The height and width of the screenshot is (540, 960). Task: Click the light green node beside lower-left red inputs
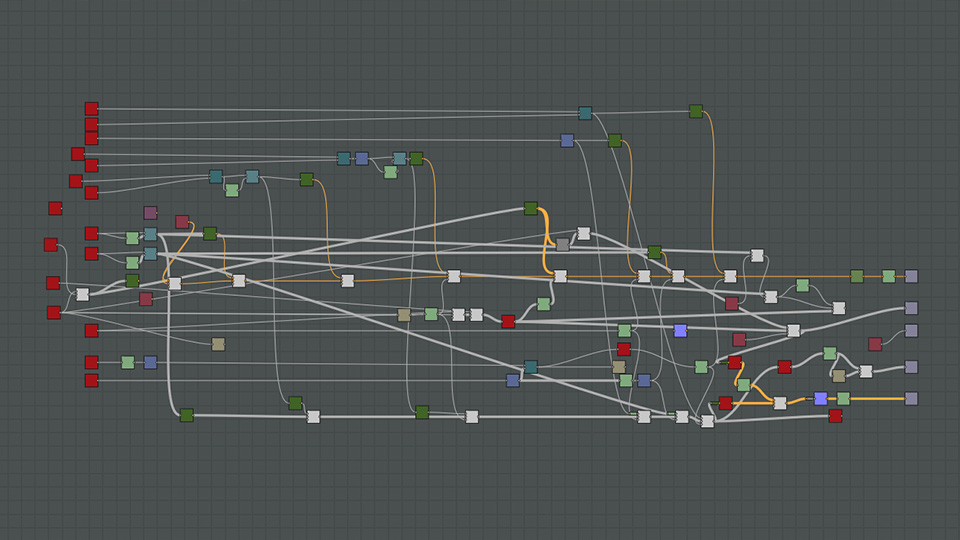[128, 362]
